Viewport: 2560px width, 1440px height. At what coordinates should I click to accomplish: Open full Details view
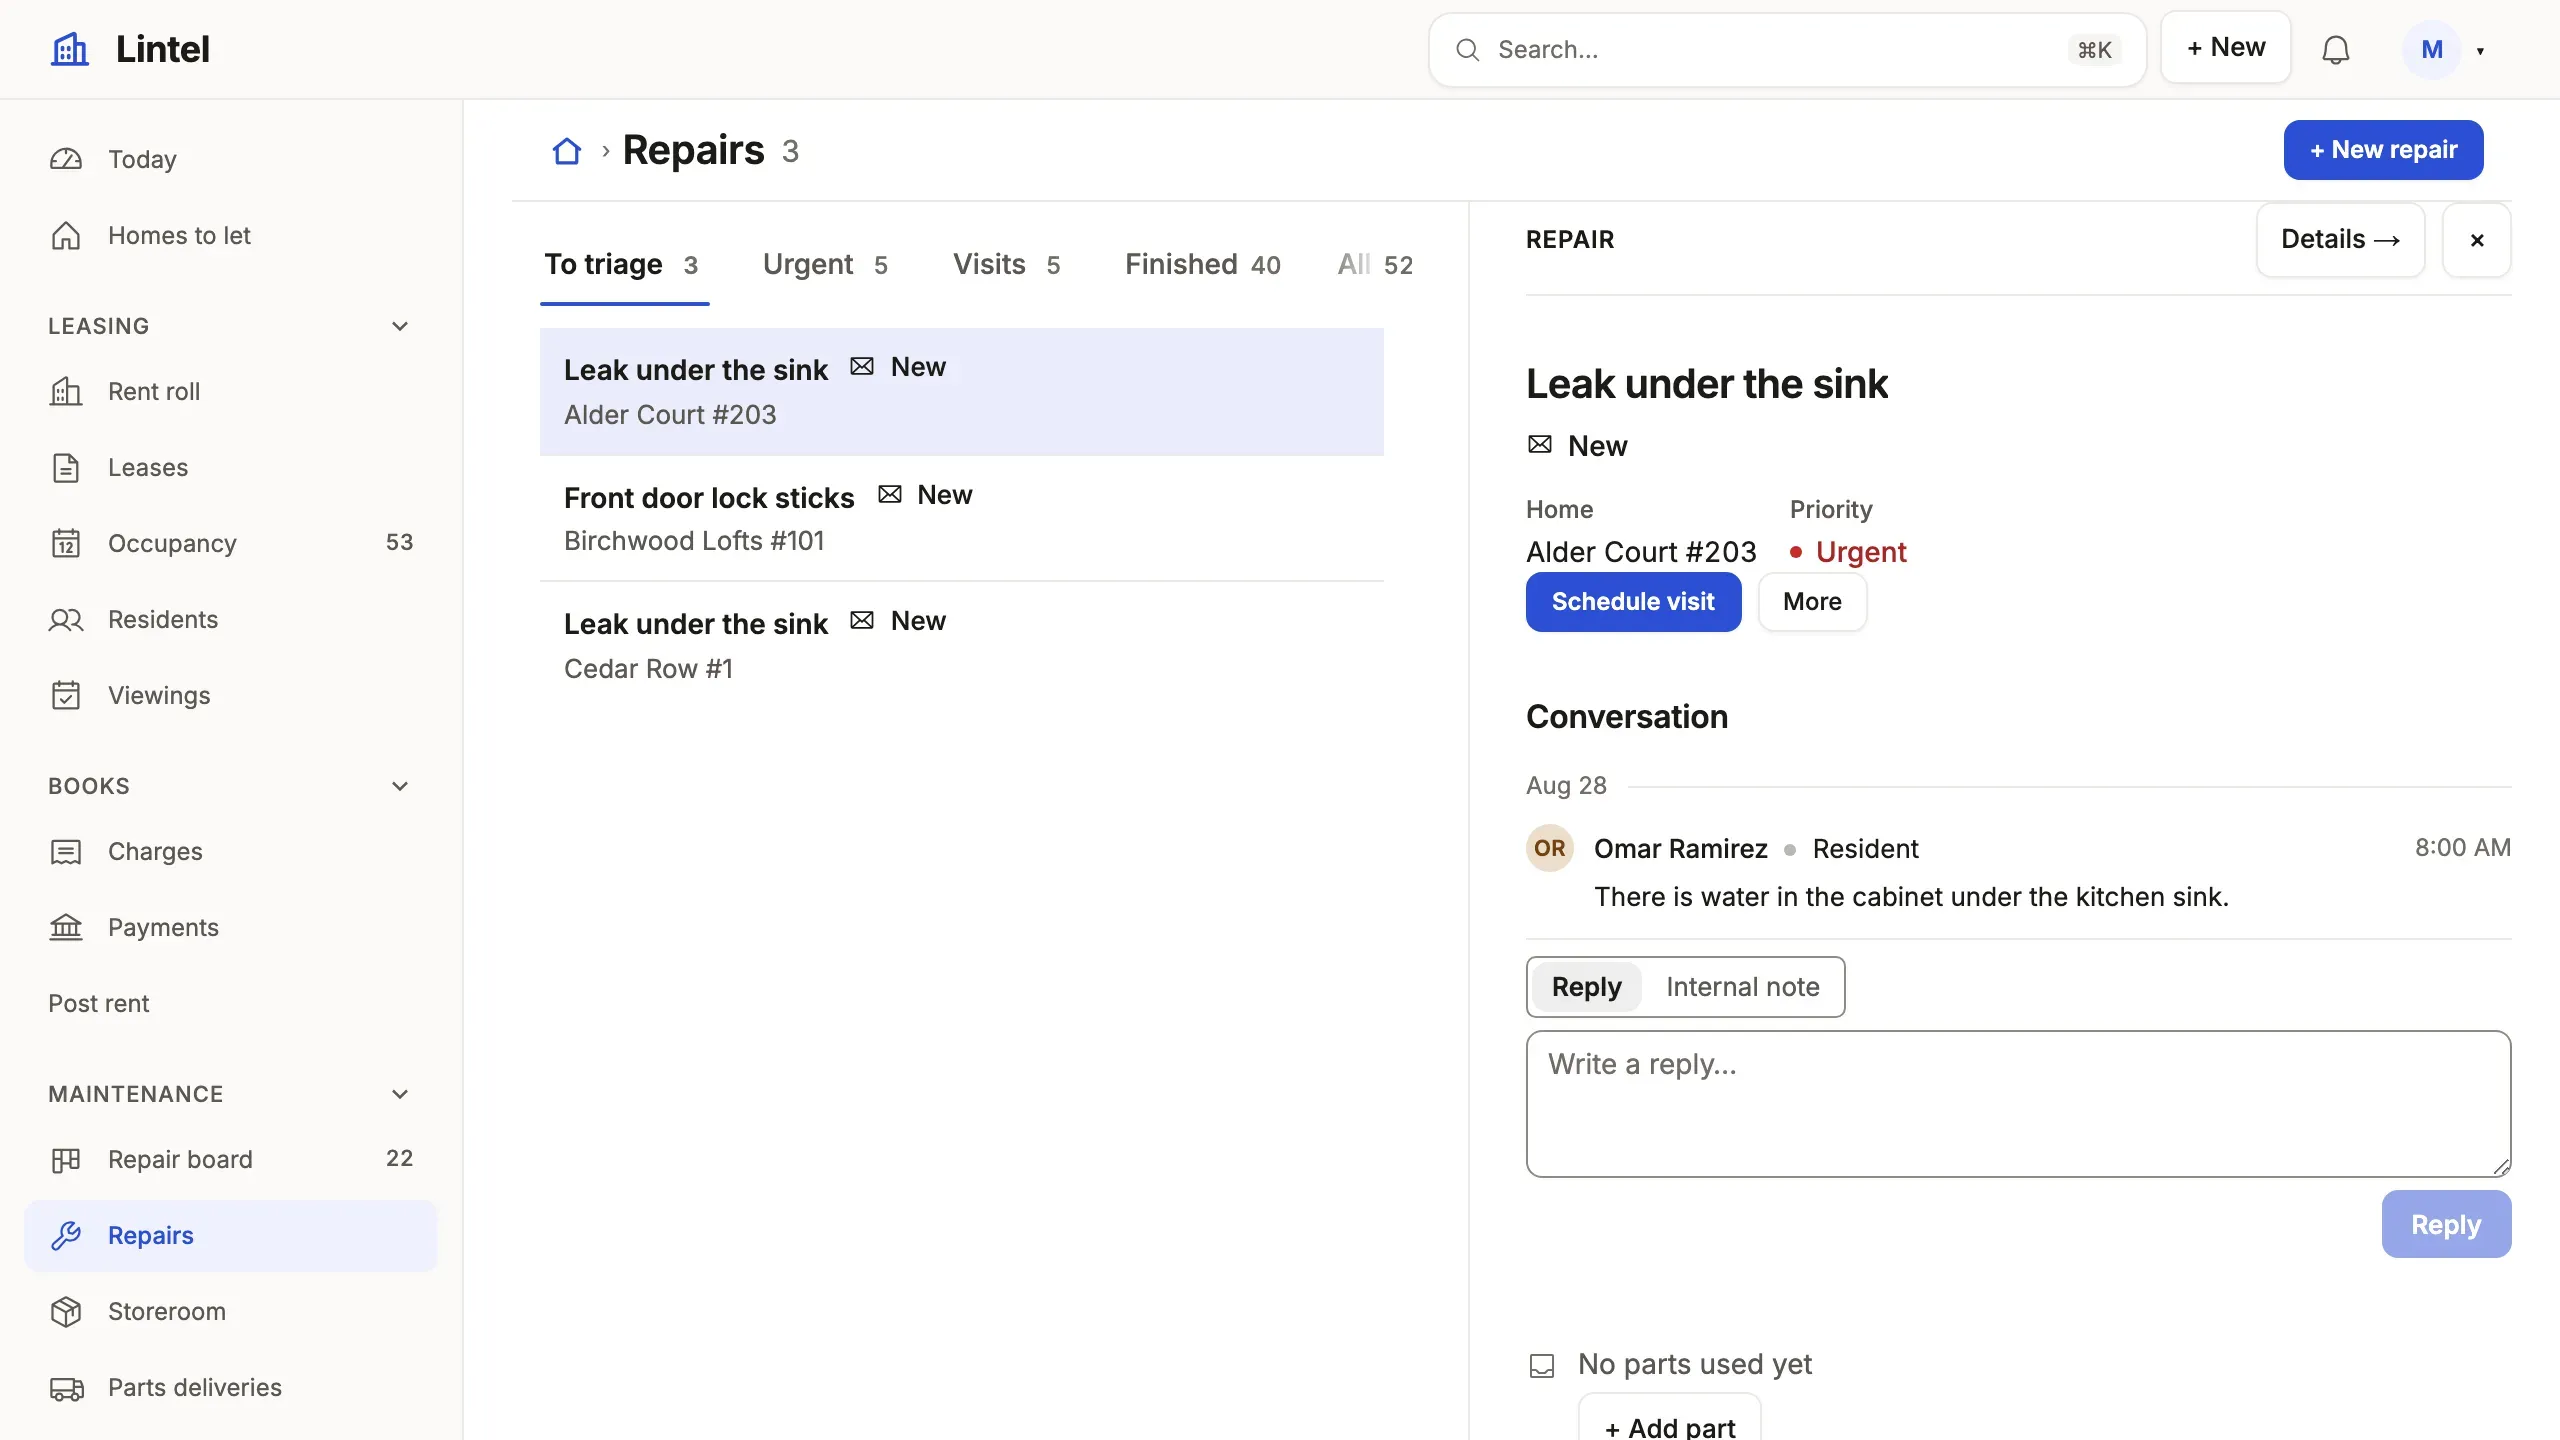[2340, 240]
